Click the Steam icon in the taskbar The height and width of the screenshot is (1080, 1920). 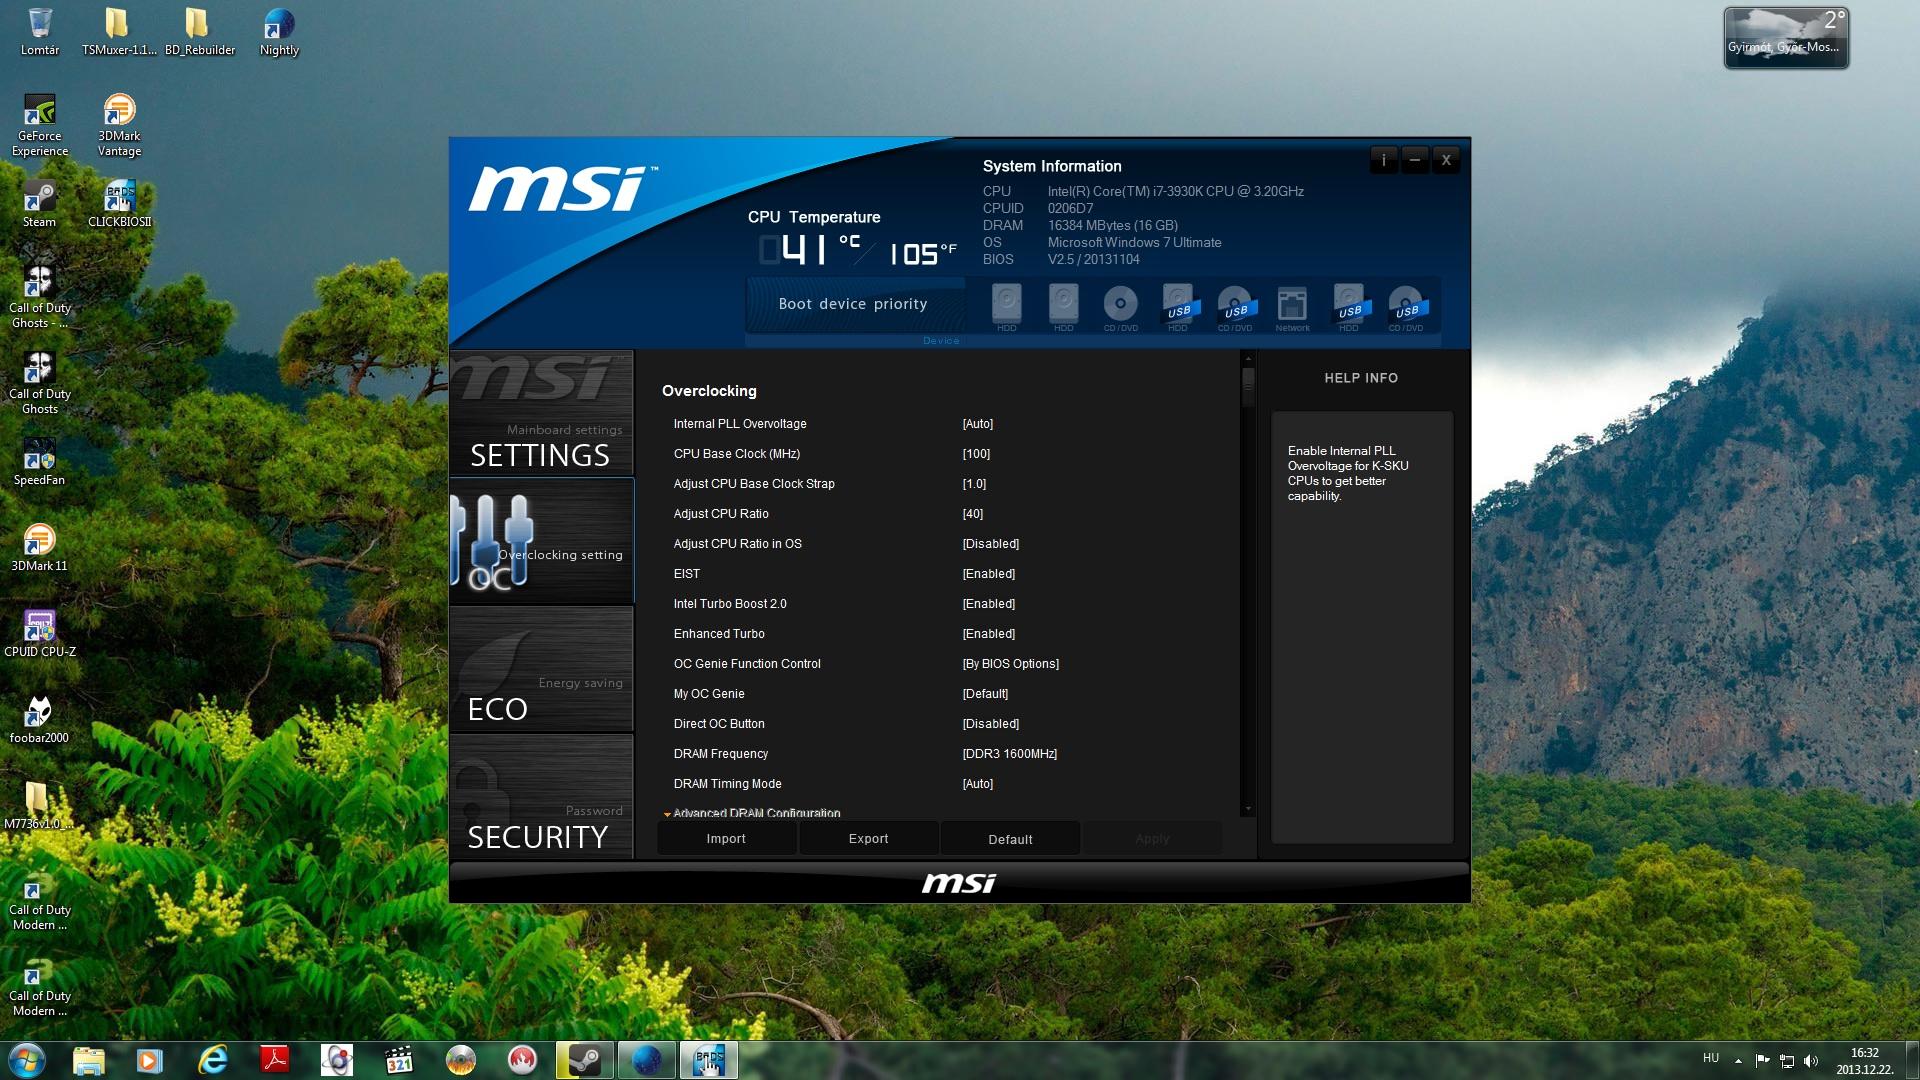584,1059
